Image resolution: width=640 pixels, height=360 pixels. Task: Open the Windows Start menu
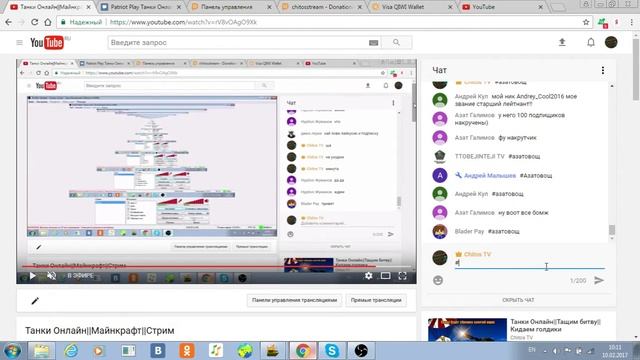click(11, 351)
